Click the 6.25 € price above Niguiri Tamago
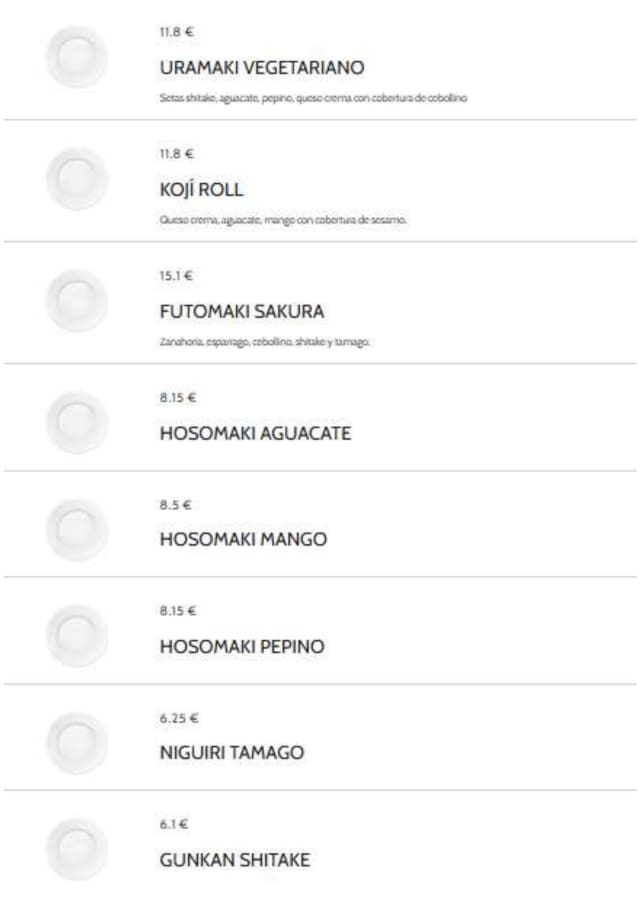This screenshot has height=906, width=640. pos(178,718)
